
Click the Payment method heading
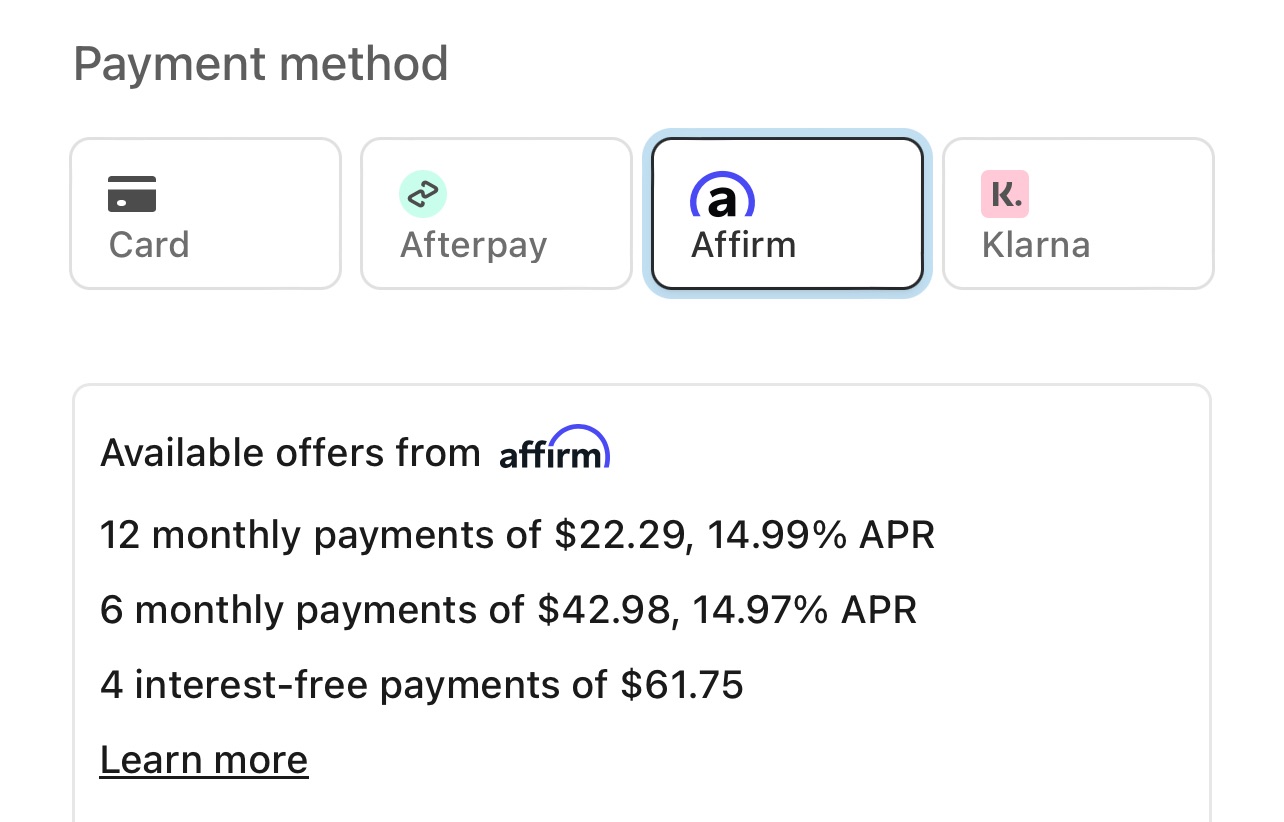click(x=261, y=64)
